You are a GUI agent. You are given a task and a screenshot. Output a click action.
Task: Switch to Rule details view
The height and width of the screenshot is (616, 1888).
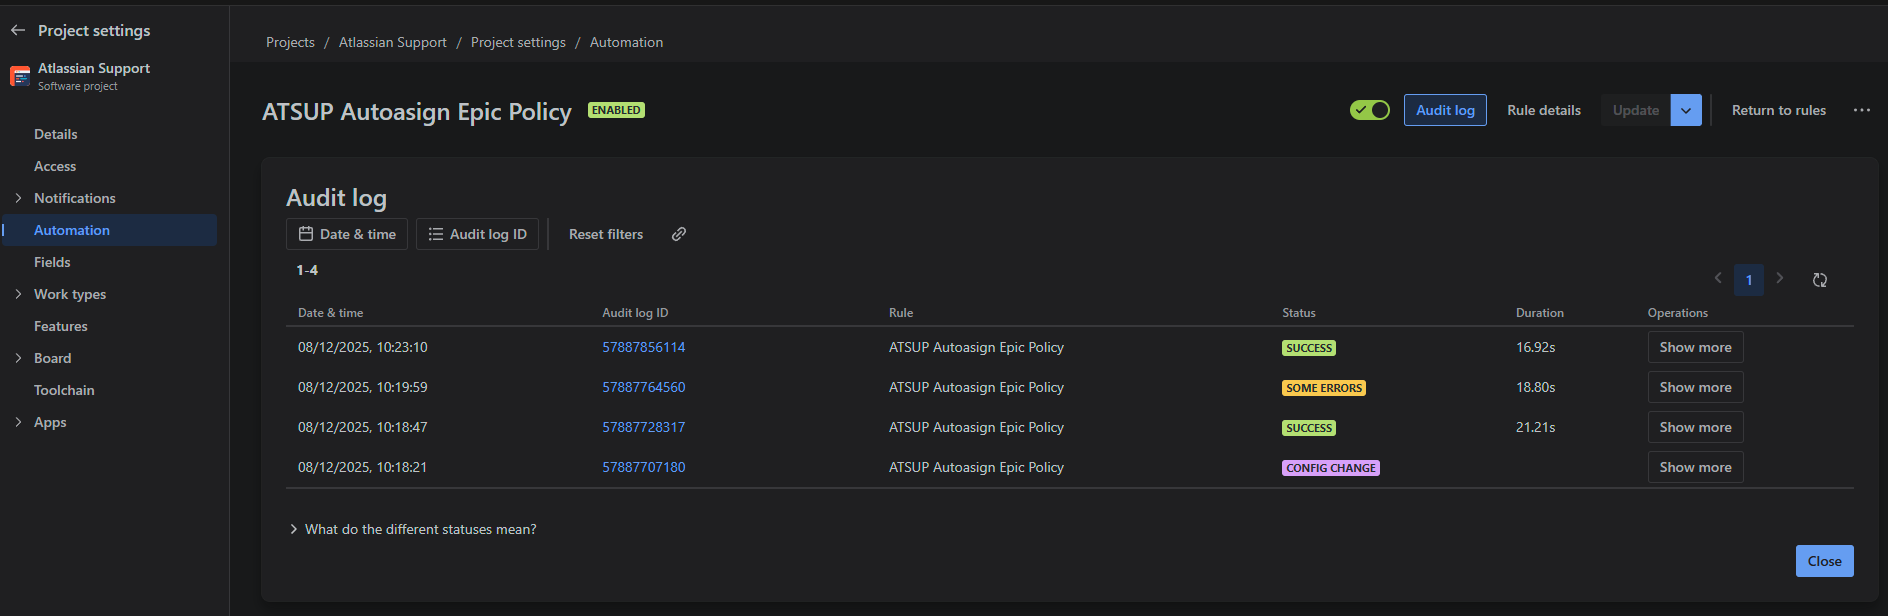(1544, 110)
